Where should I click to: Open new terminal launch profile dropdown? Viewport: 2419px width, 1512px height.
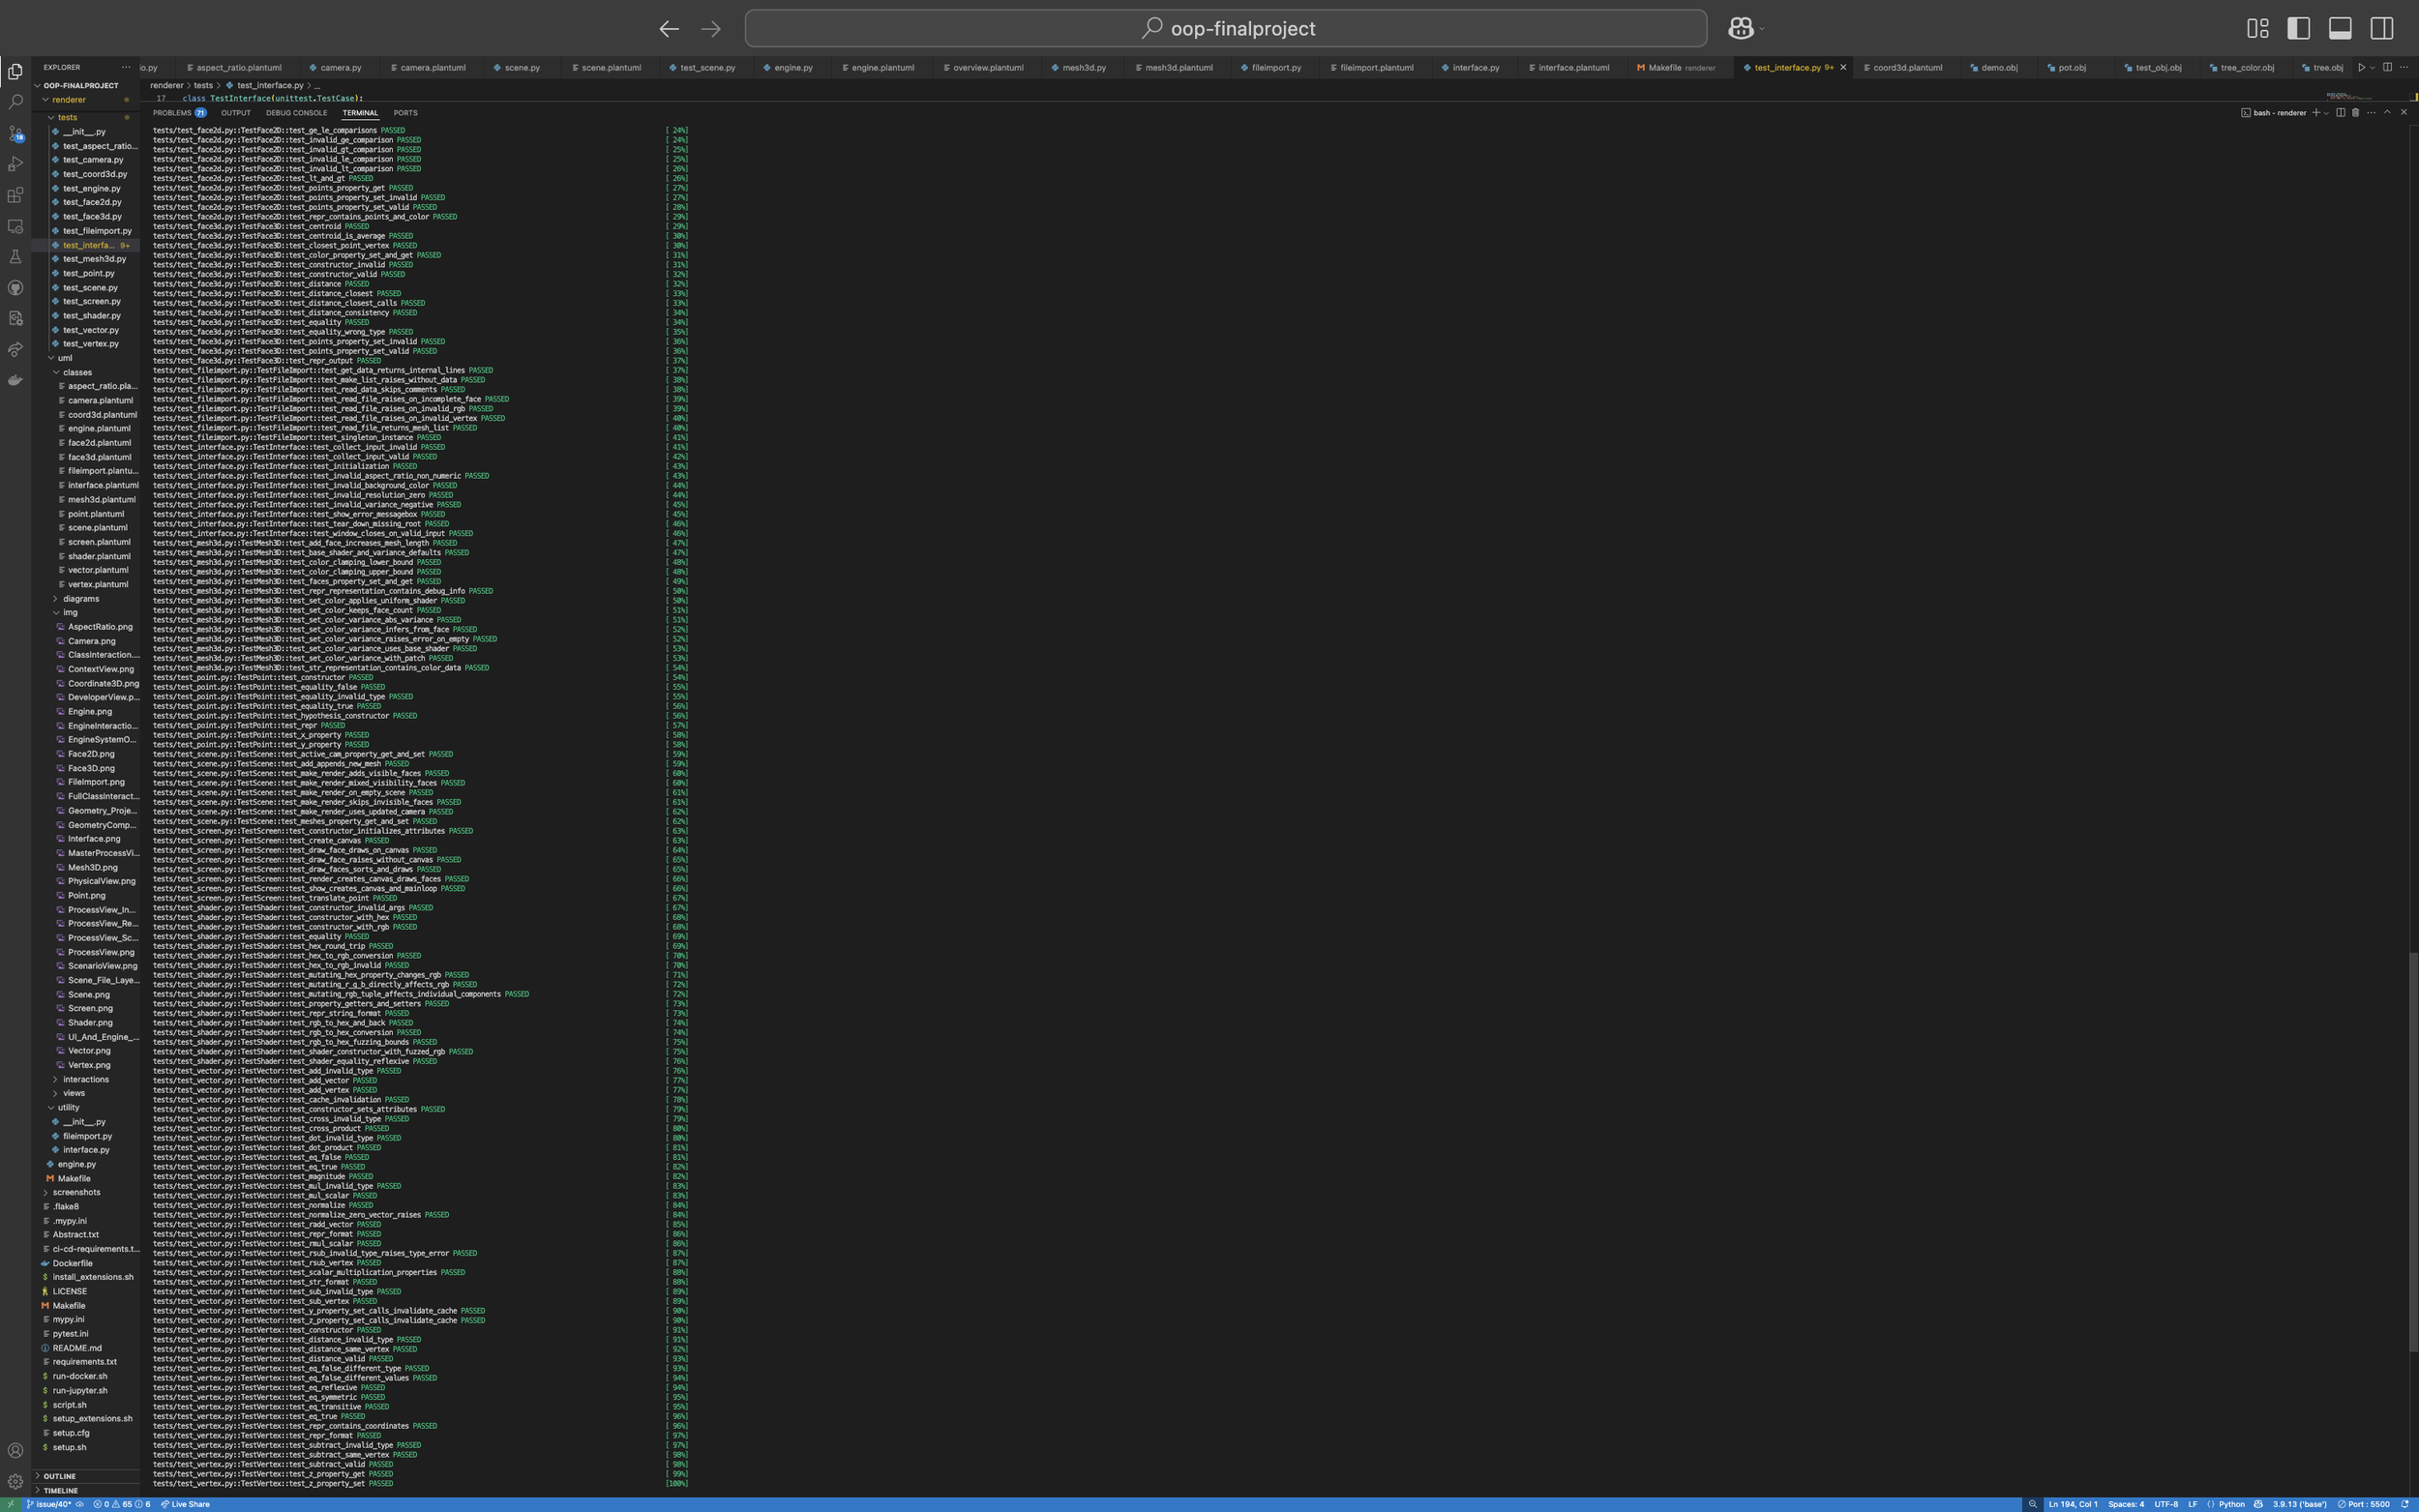tap(2326, 113)
